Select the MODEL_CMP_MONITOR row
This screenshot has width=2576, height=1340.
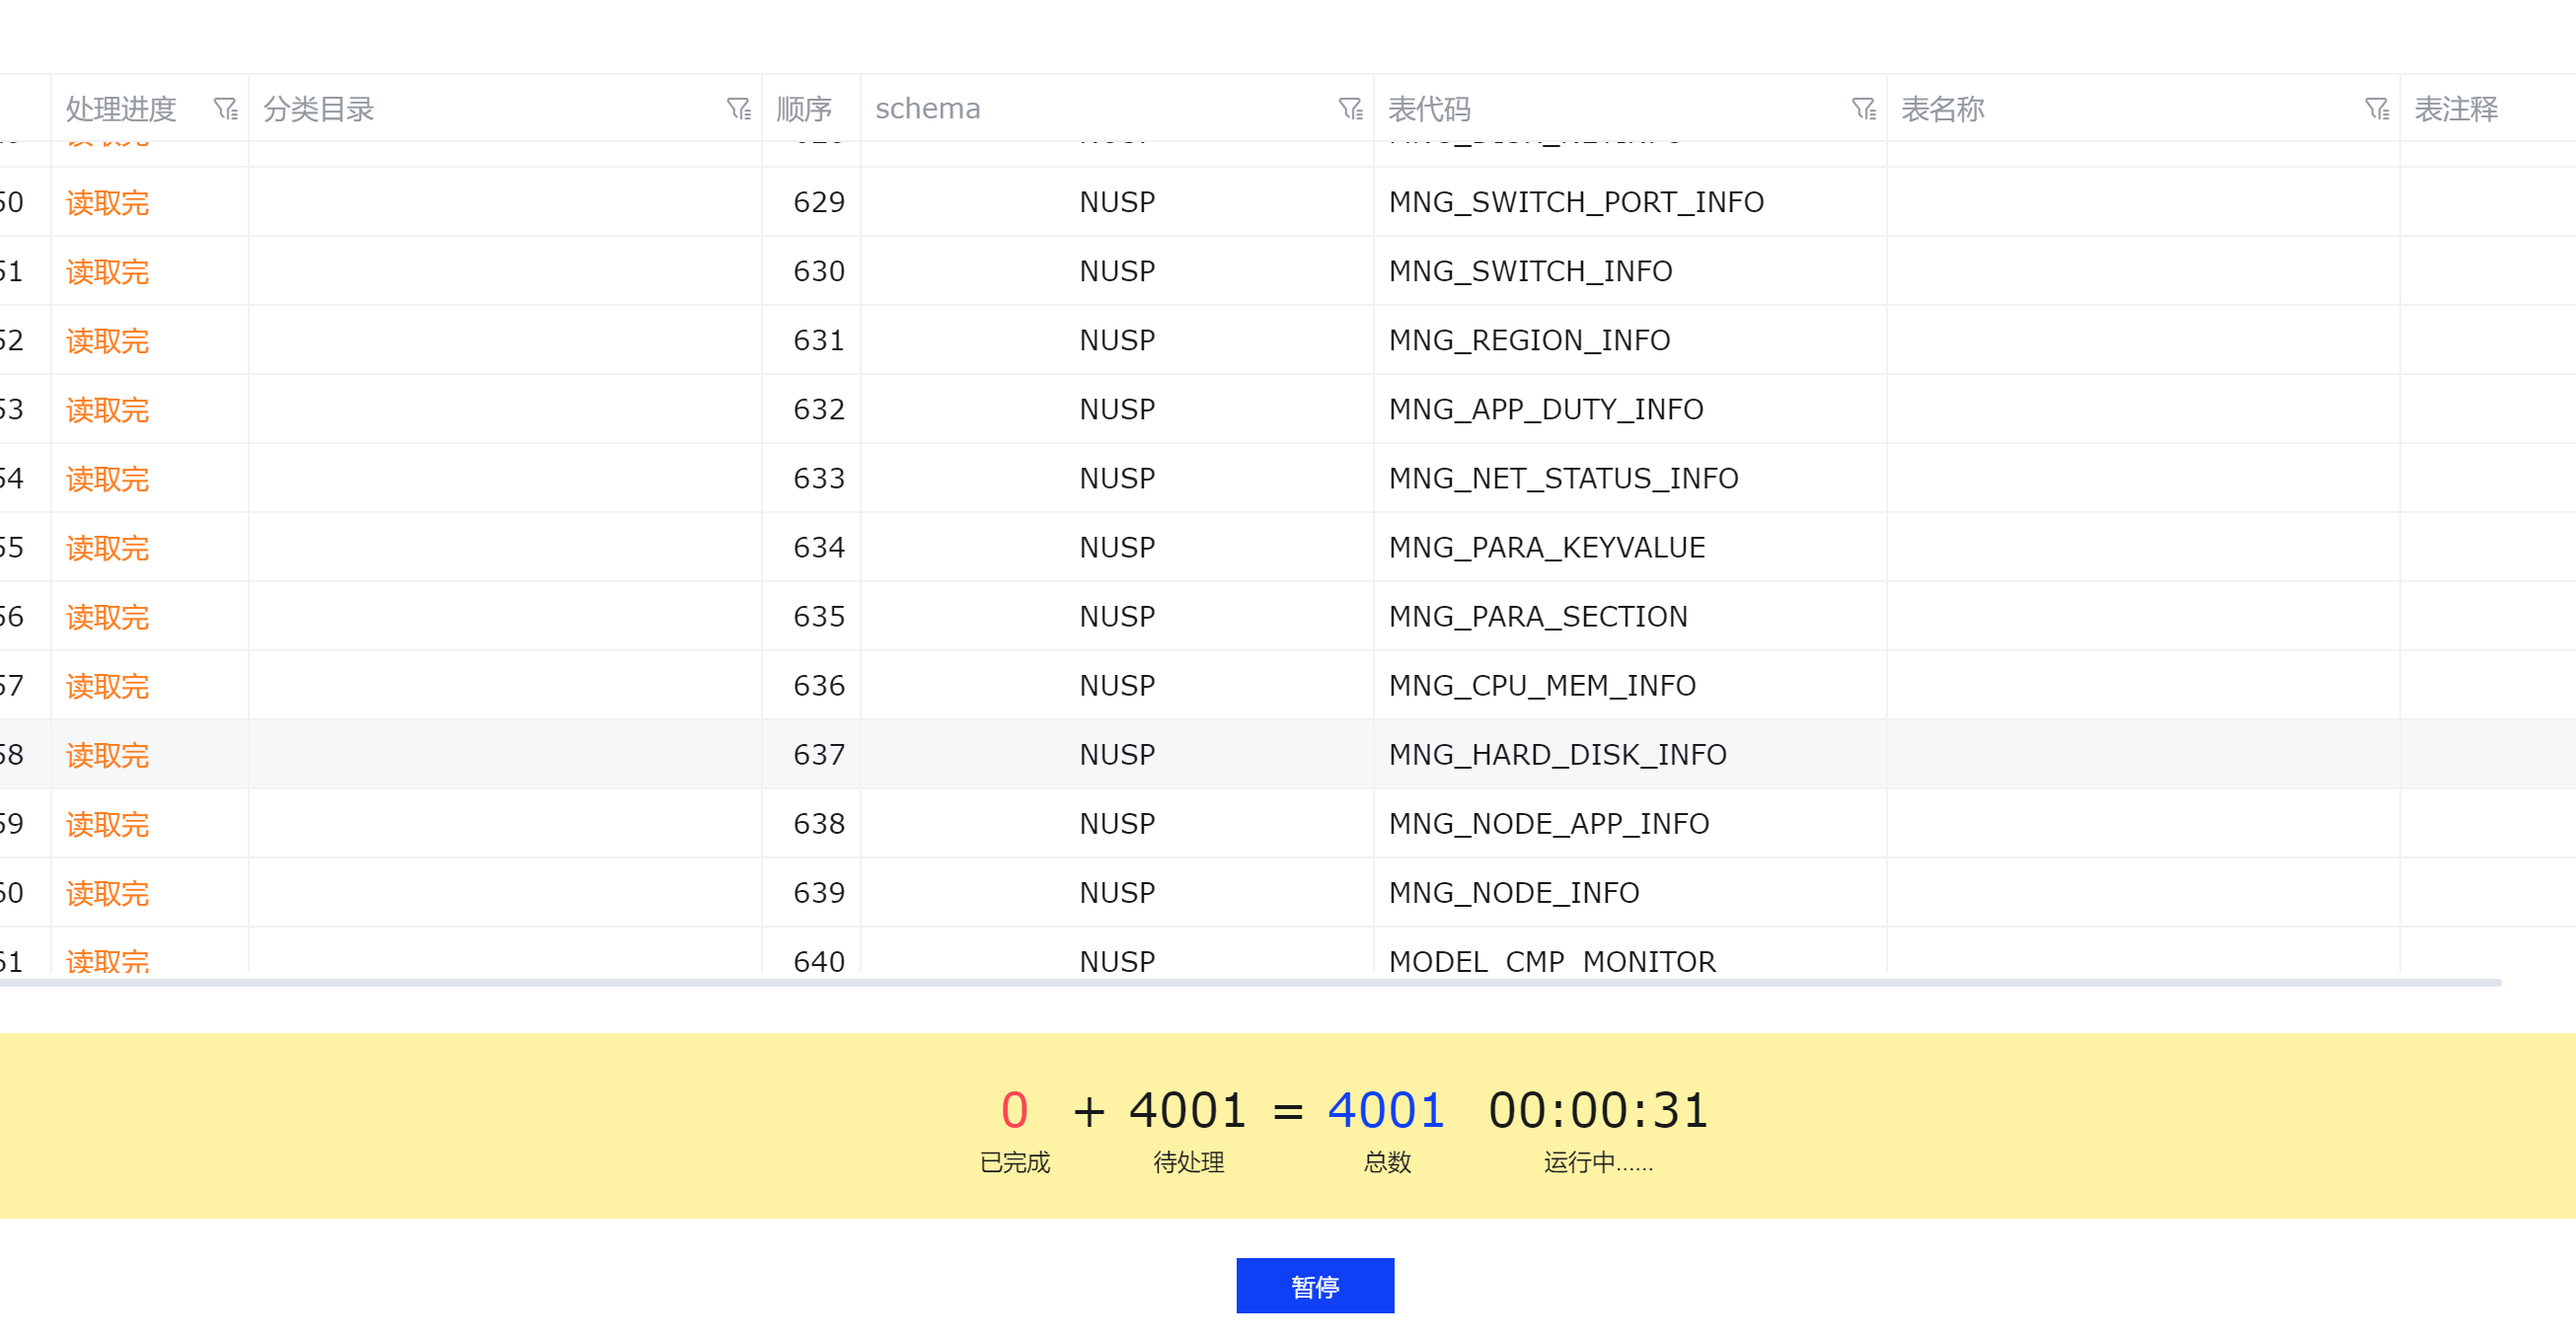1552,960
